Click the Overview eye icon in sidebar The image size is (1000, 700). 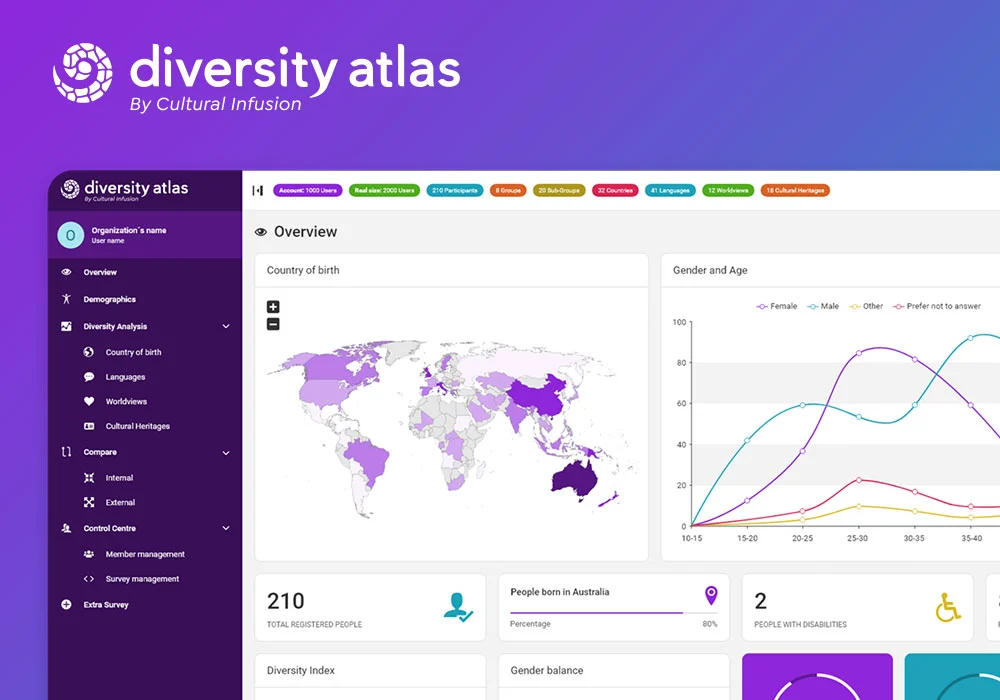pyautogui.click(x=66, y=272)
